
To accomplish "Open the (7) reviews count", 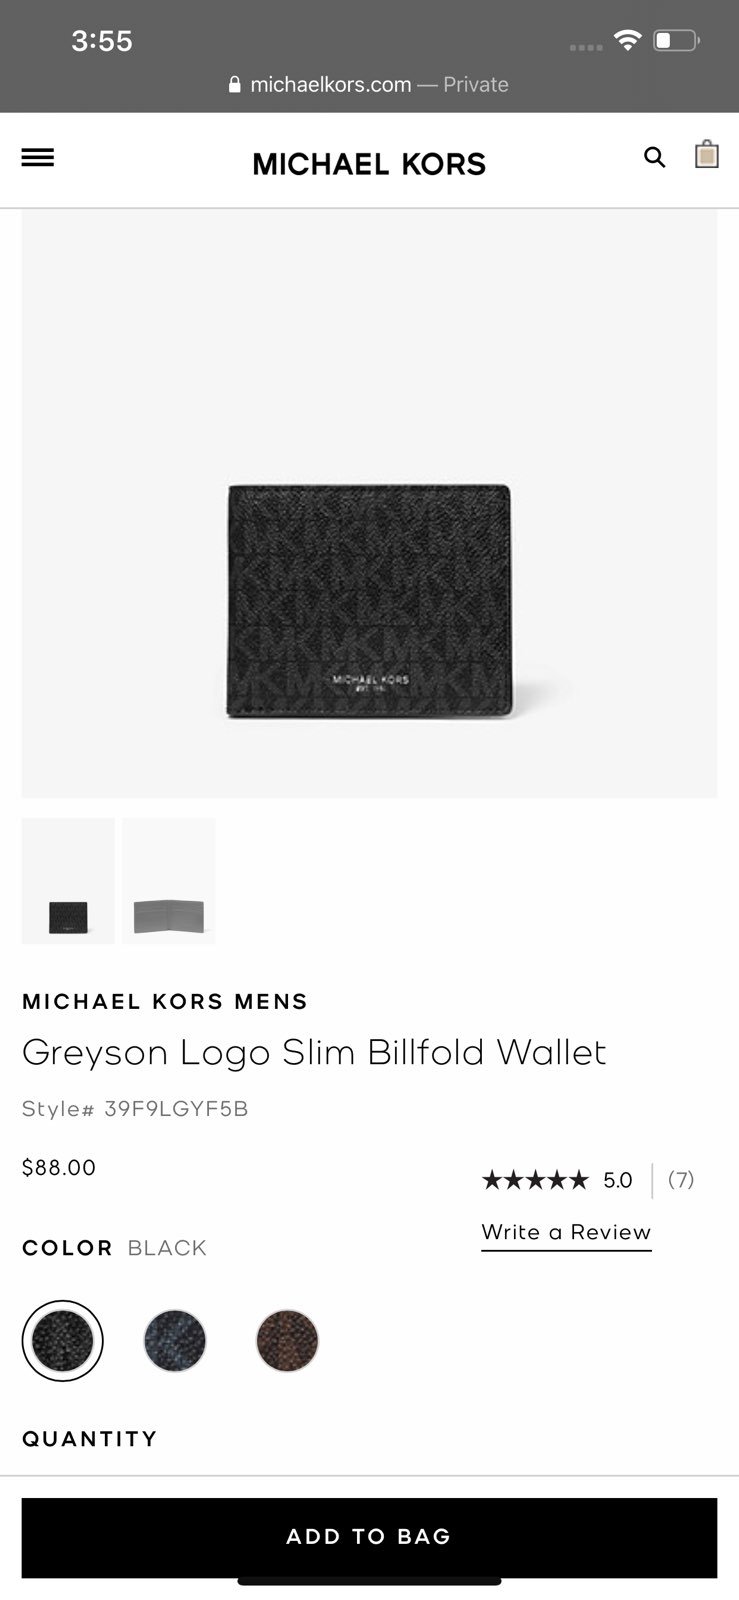I will 681,1180.
